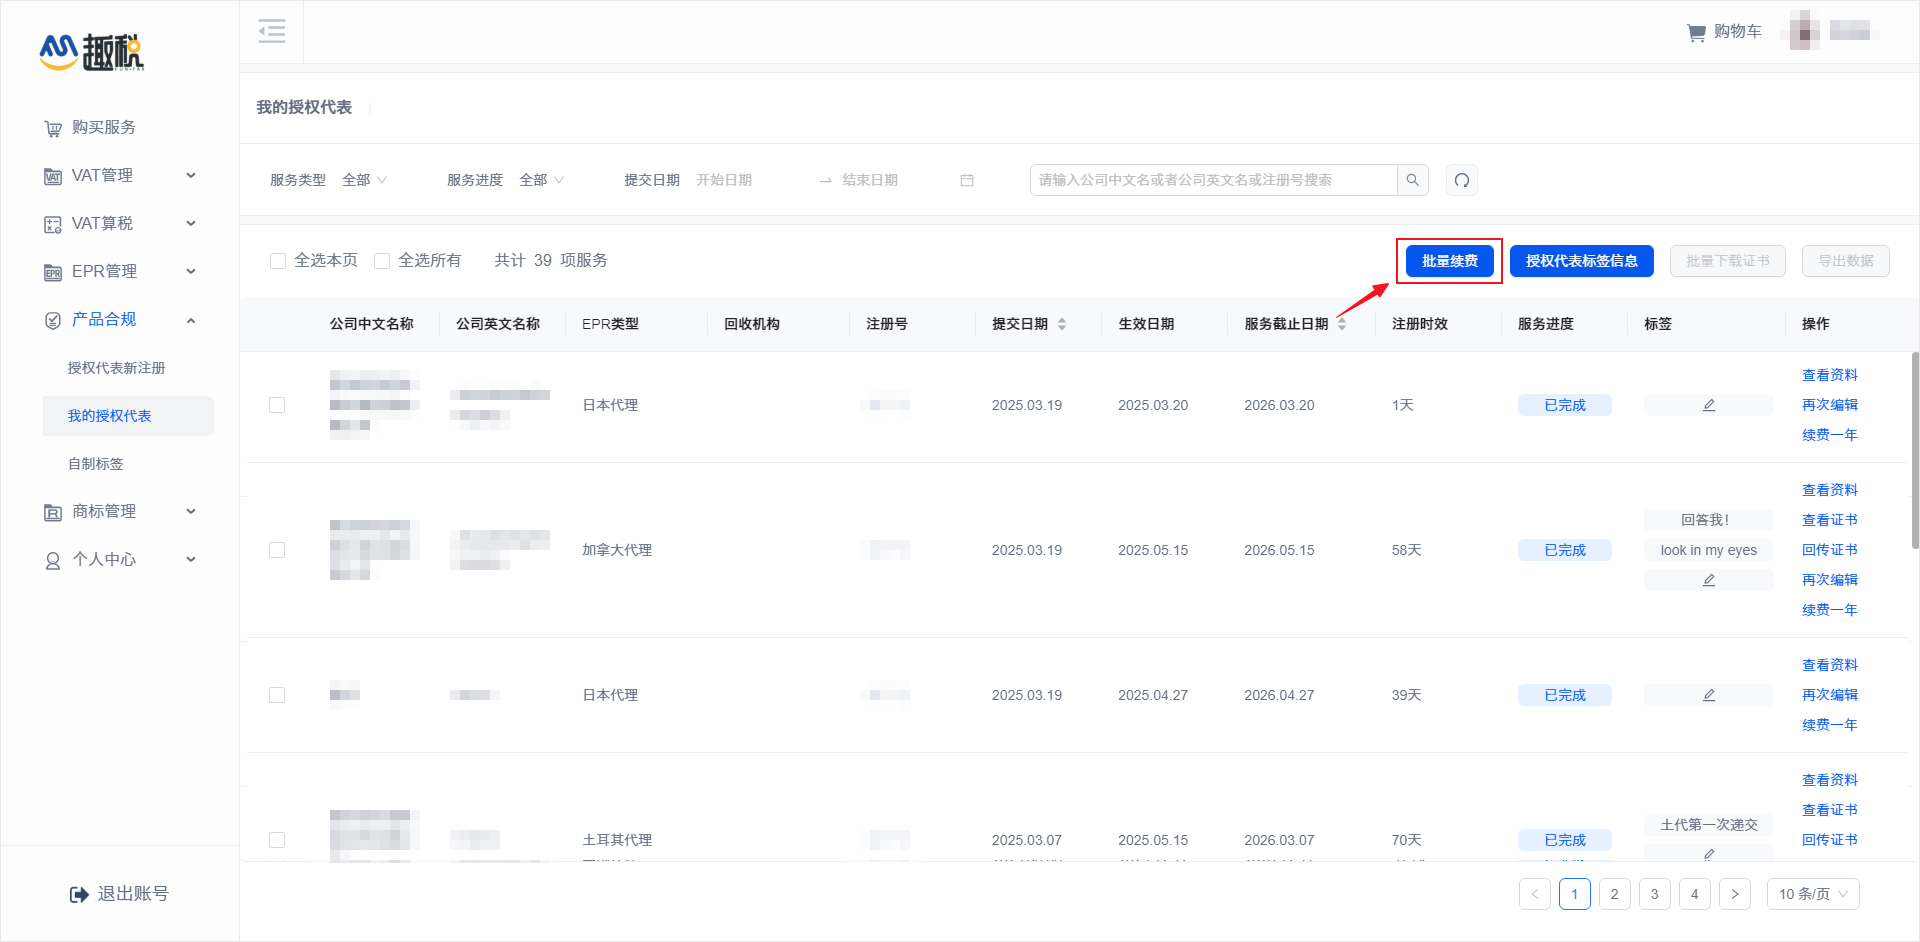This screenshot has width=1920, height=942.
Task: Edit the tag on the 日本代理 row
Action: pyautogui.click(x=1708, y=404)
